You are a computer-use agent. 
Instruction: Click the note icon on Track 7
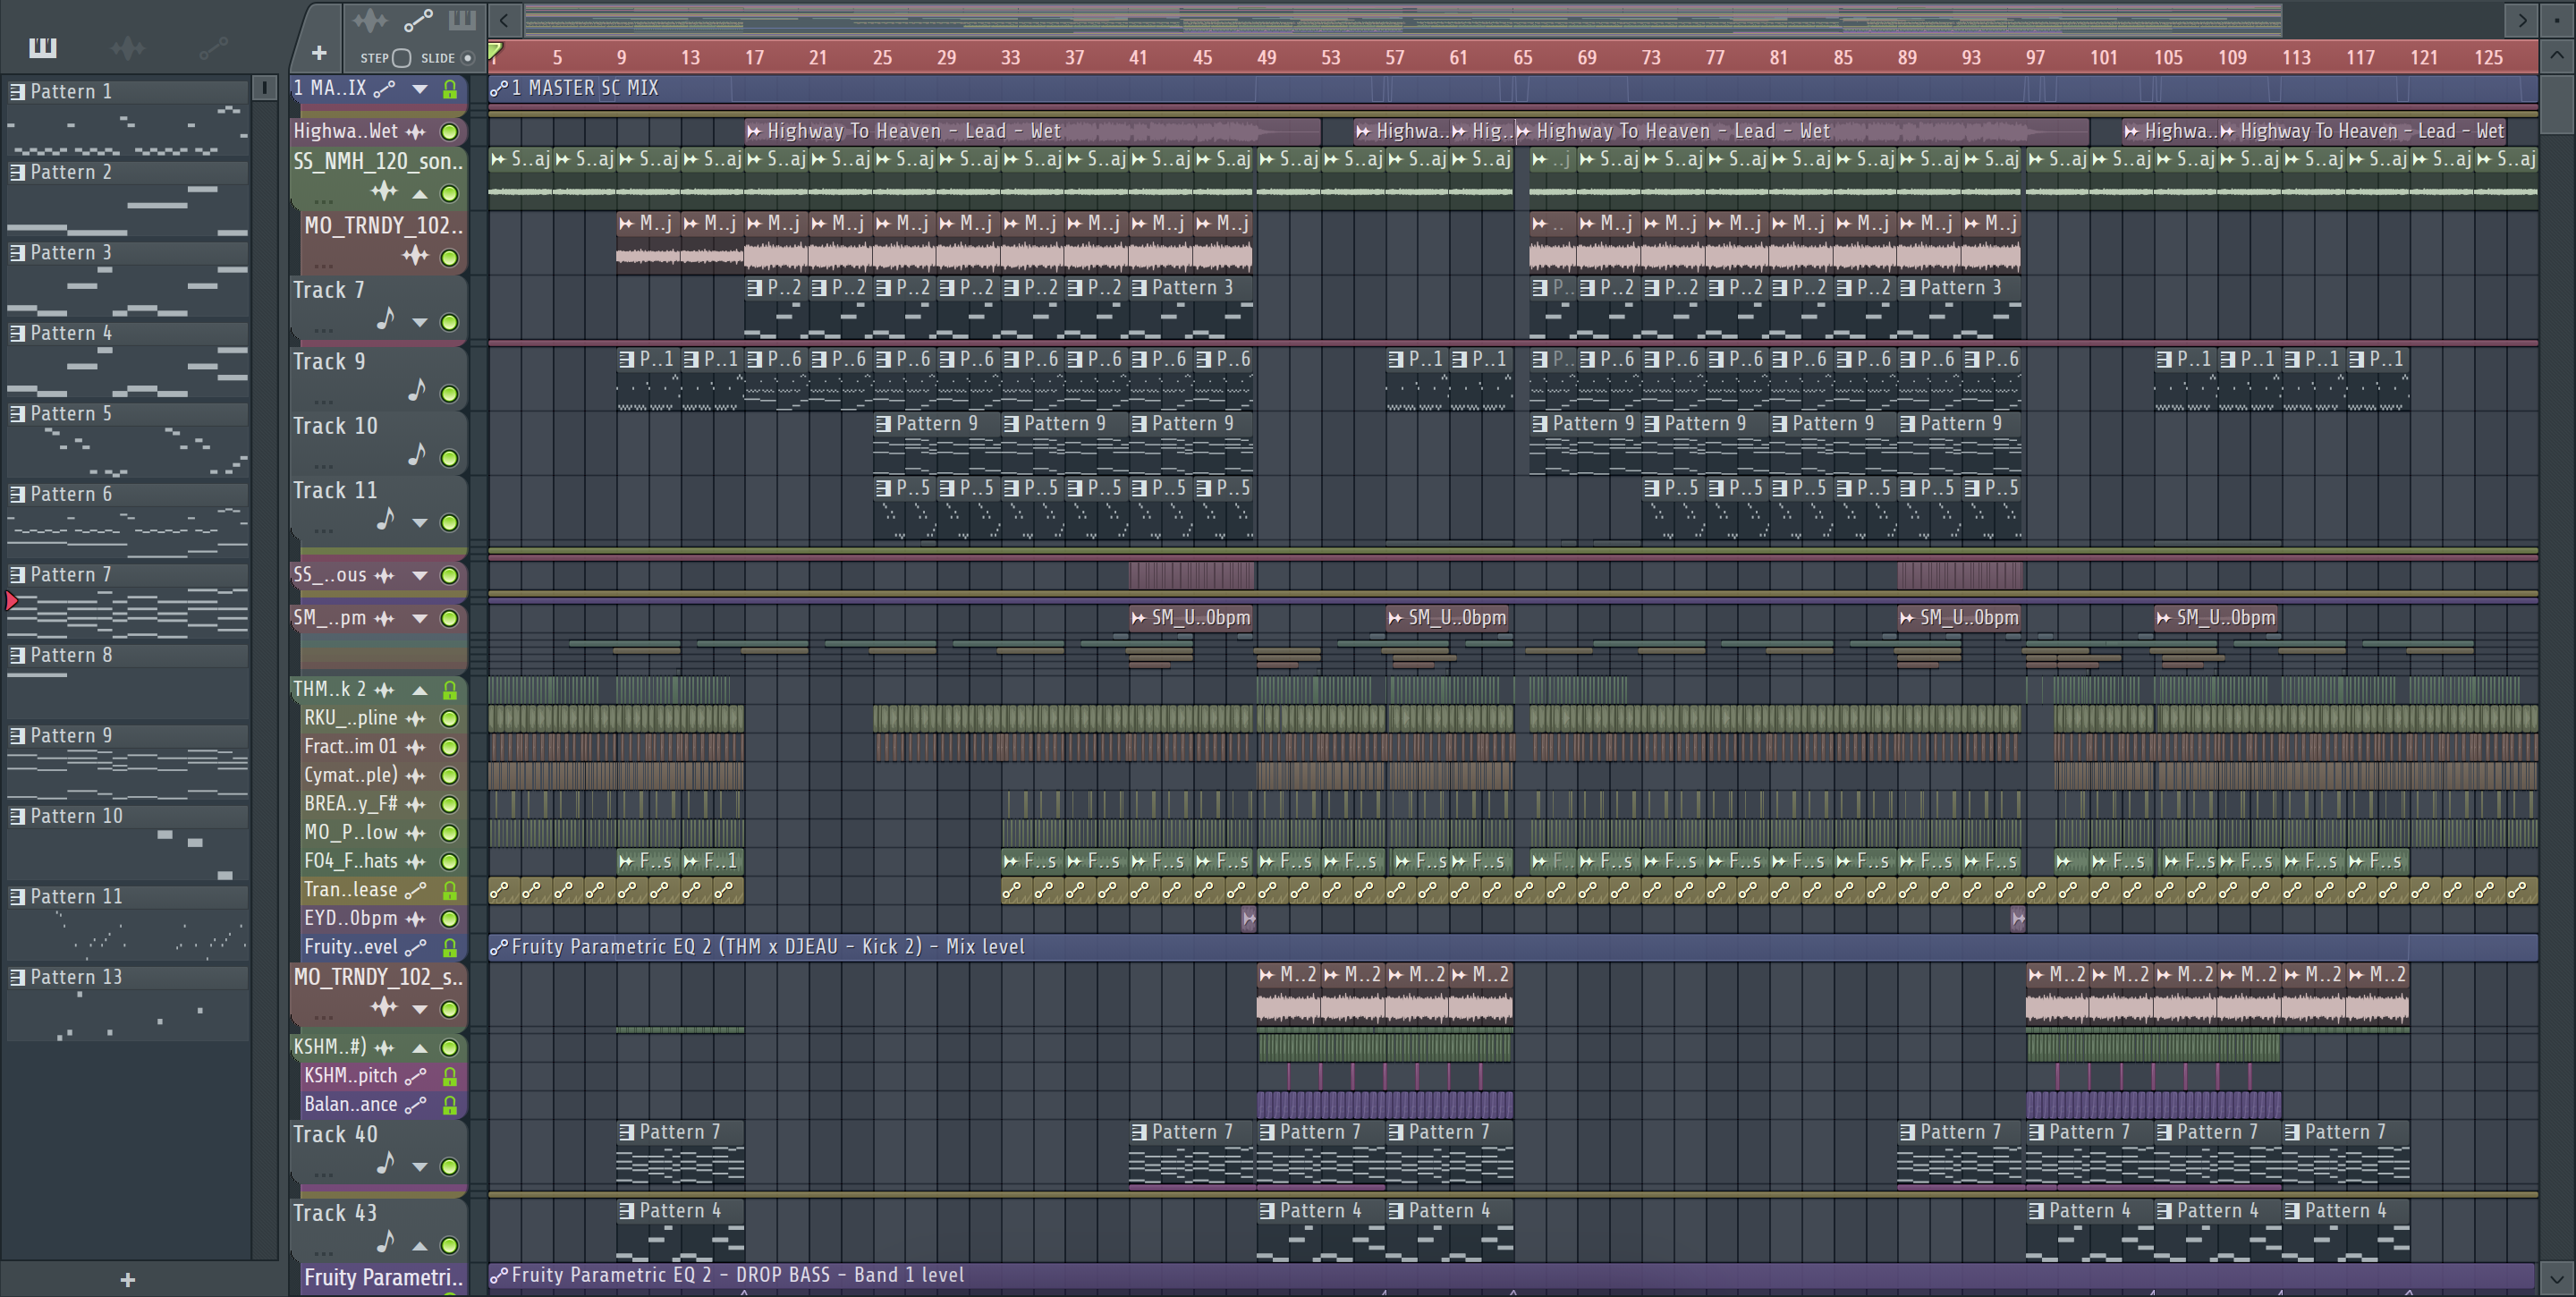click(385, 319)
